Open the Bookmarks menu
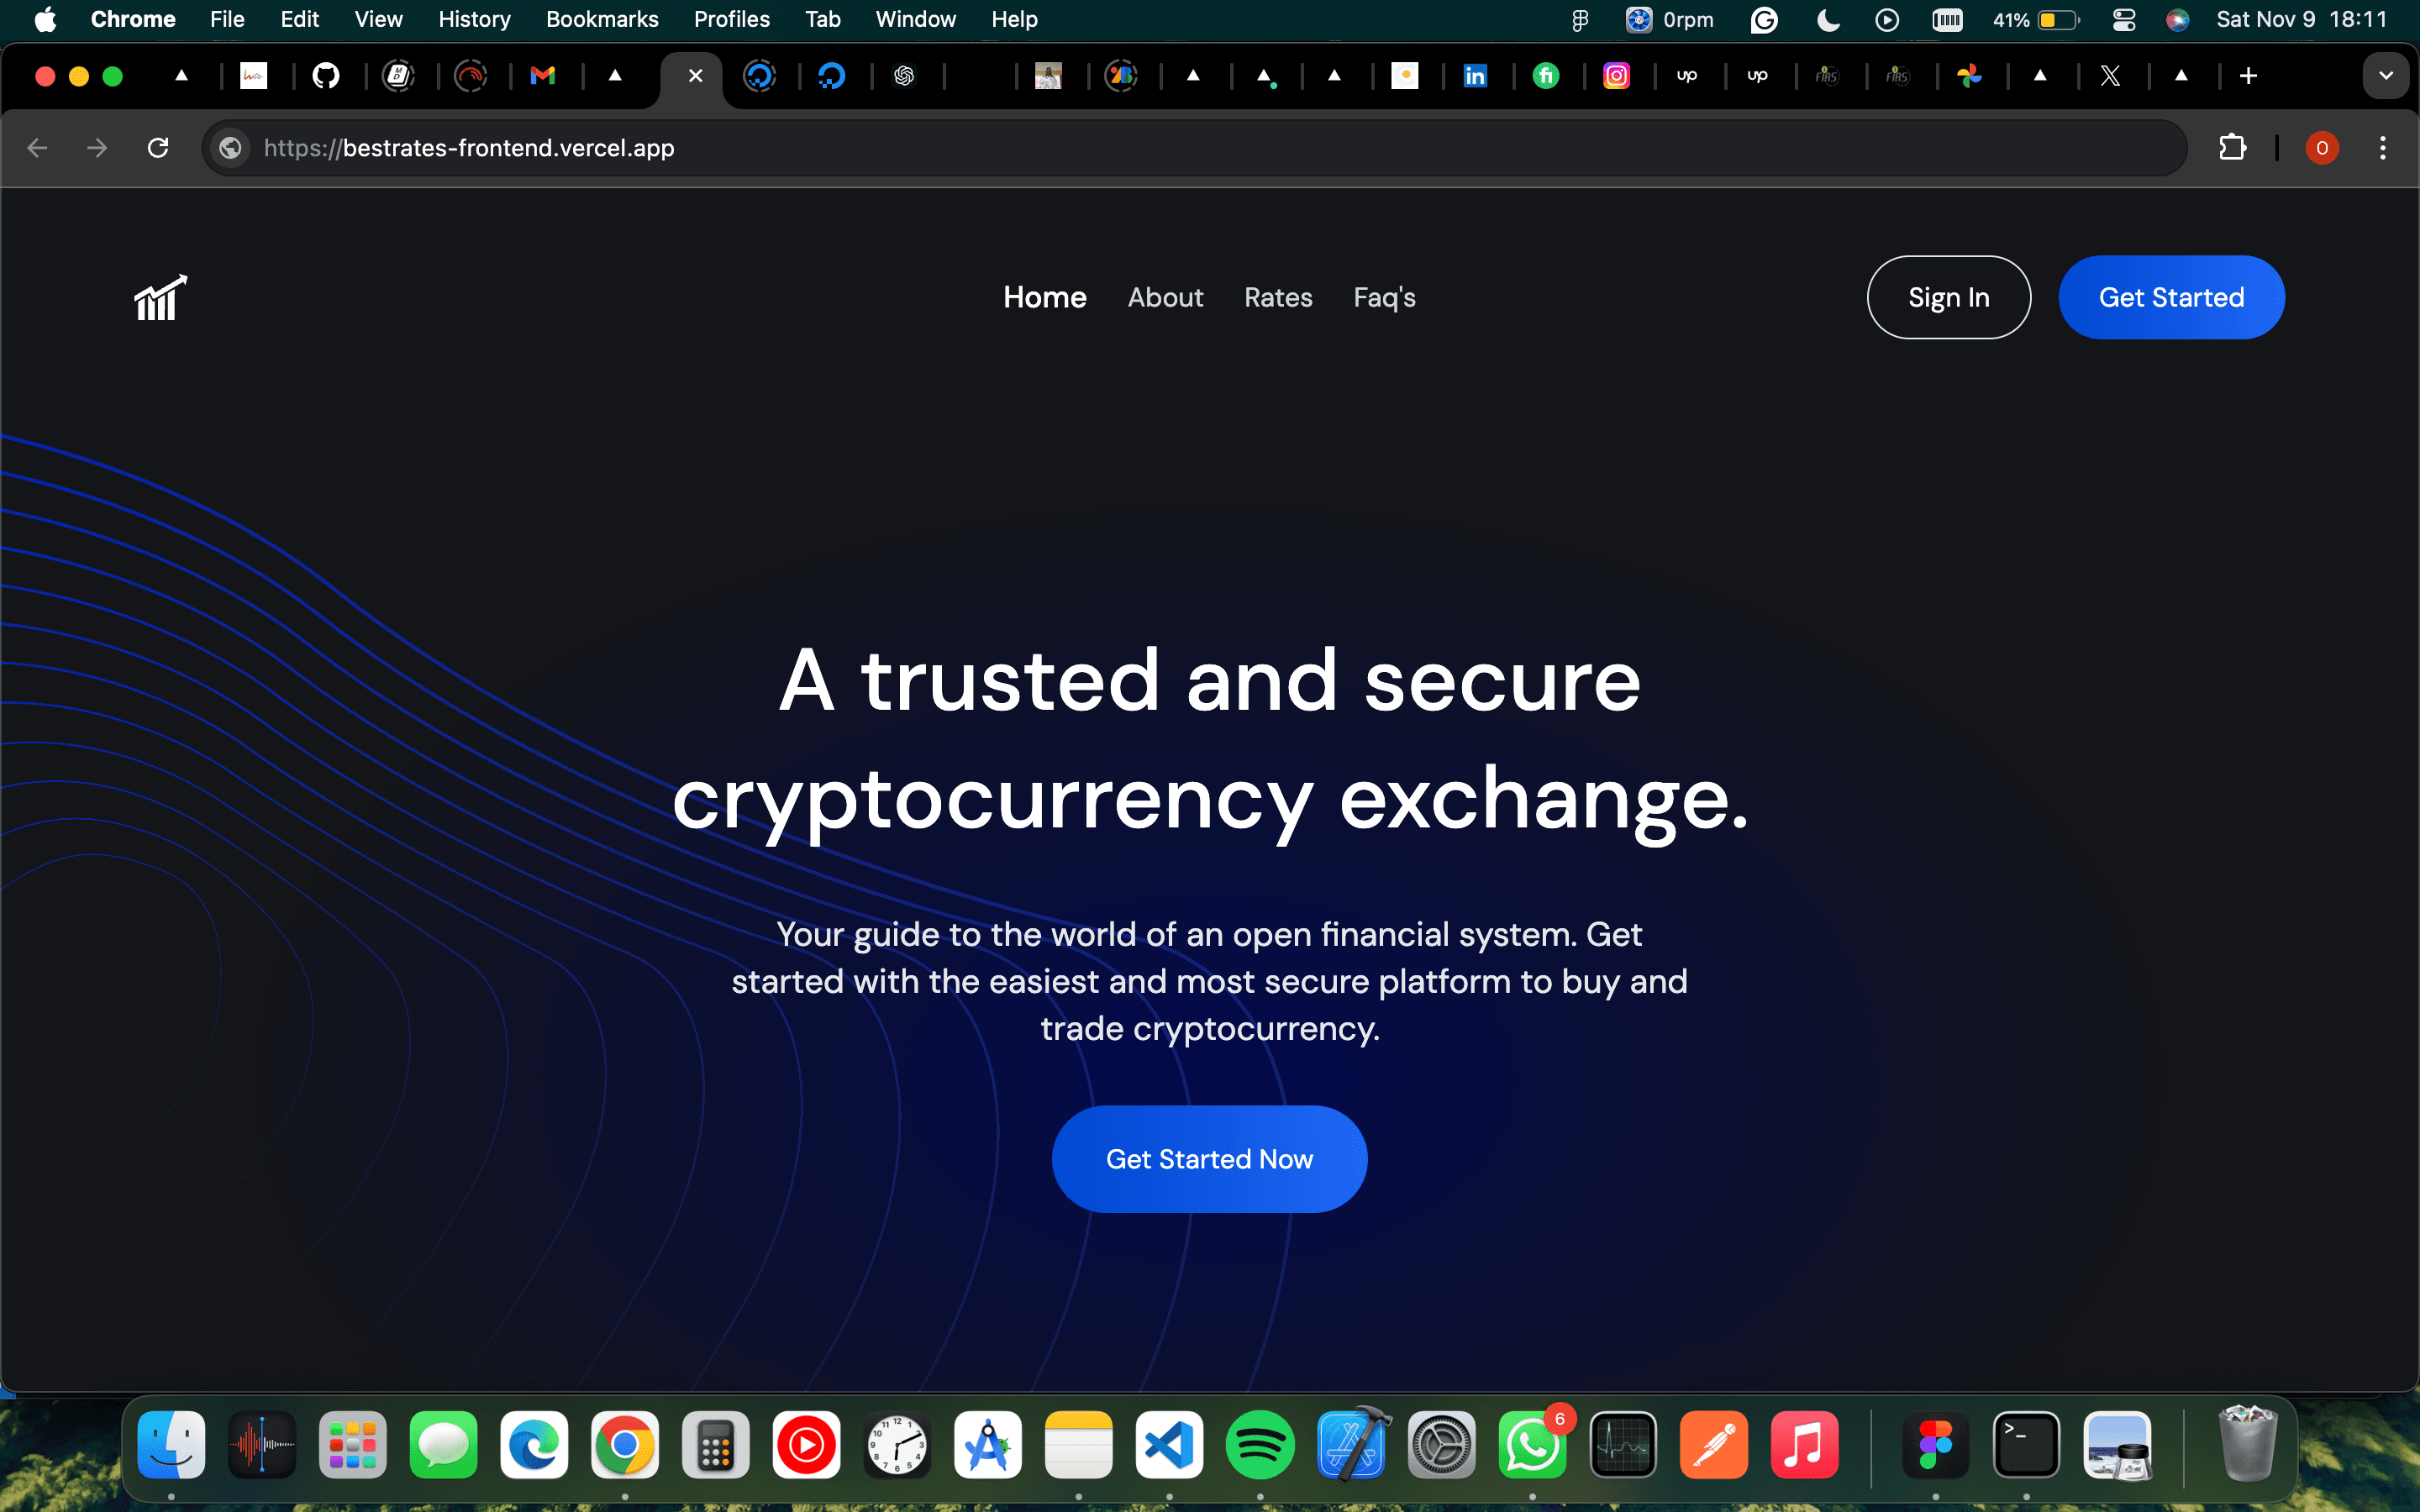2420x1512 pixels. pyautogui.click(x=602, y=20)
